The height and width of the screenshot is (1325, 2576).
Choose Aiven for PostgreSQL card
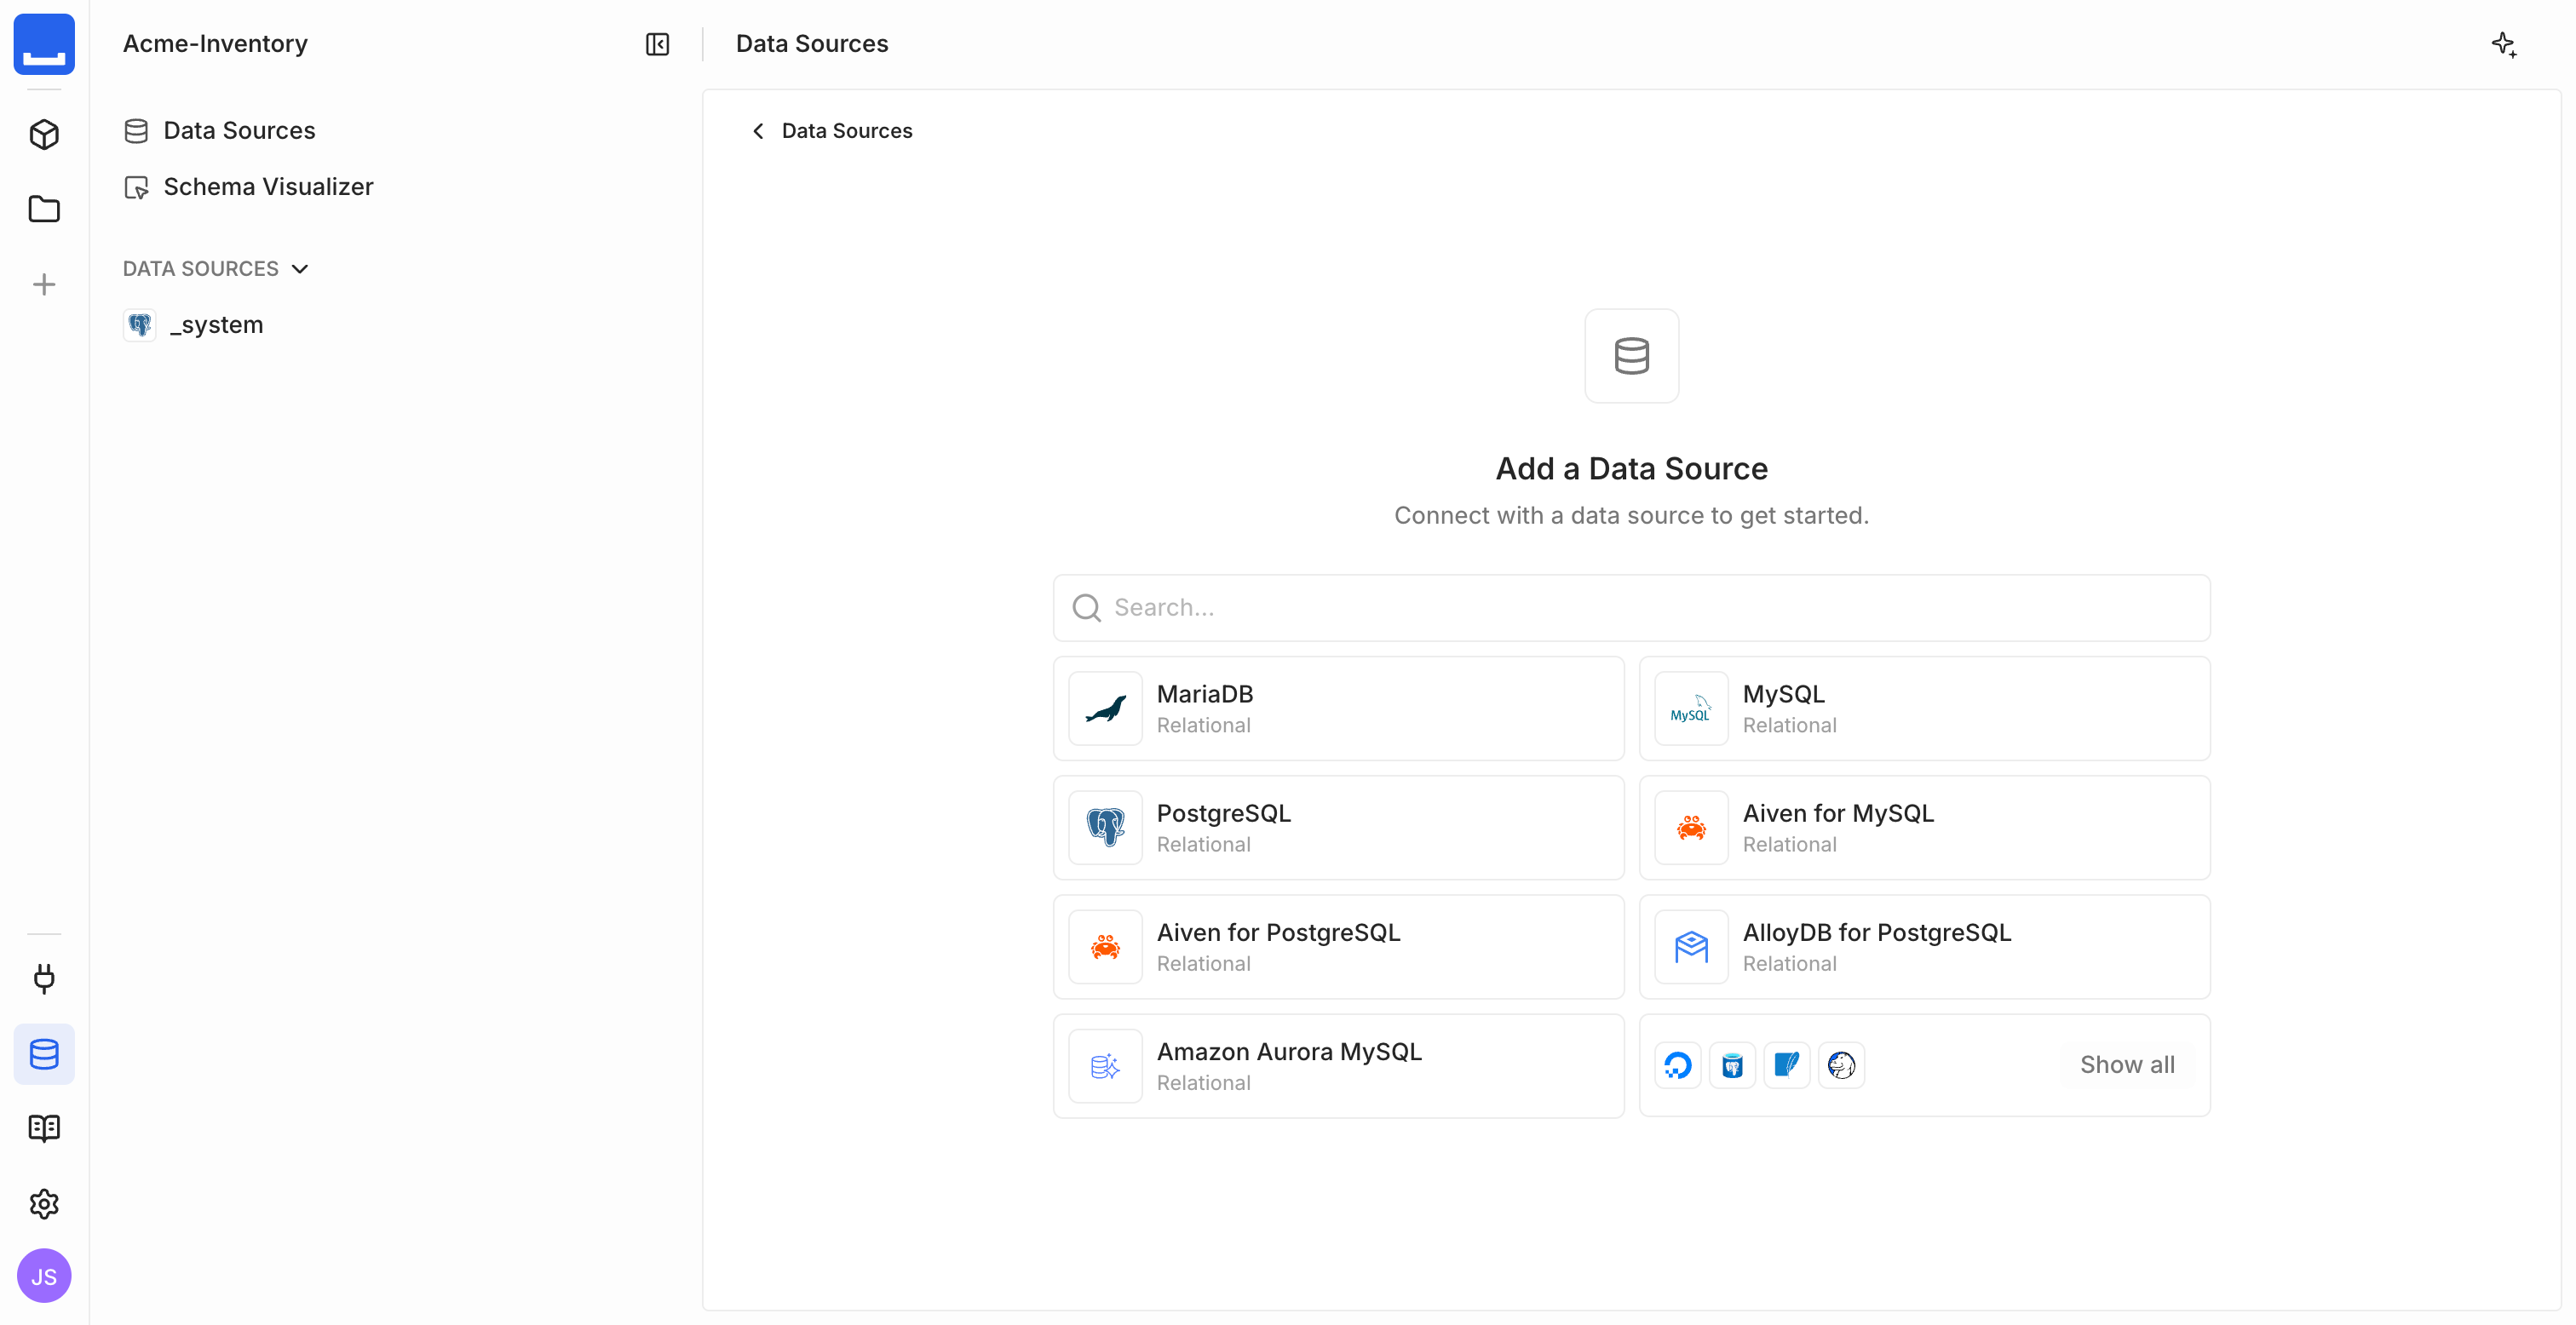point(1338,946)
